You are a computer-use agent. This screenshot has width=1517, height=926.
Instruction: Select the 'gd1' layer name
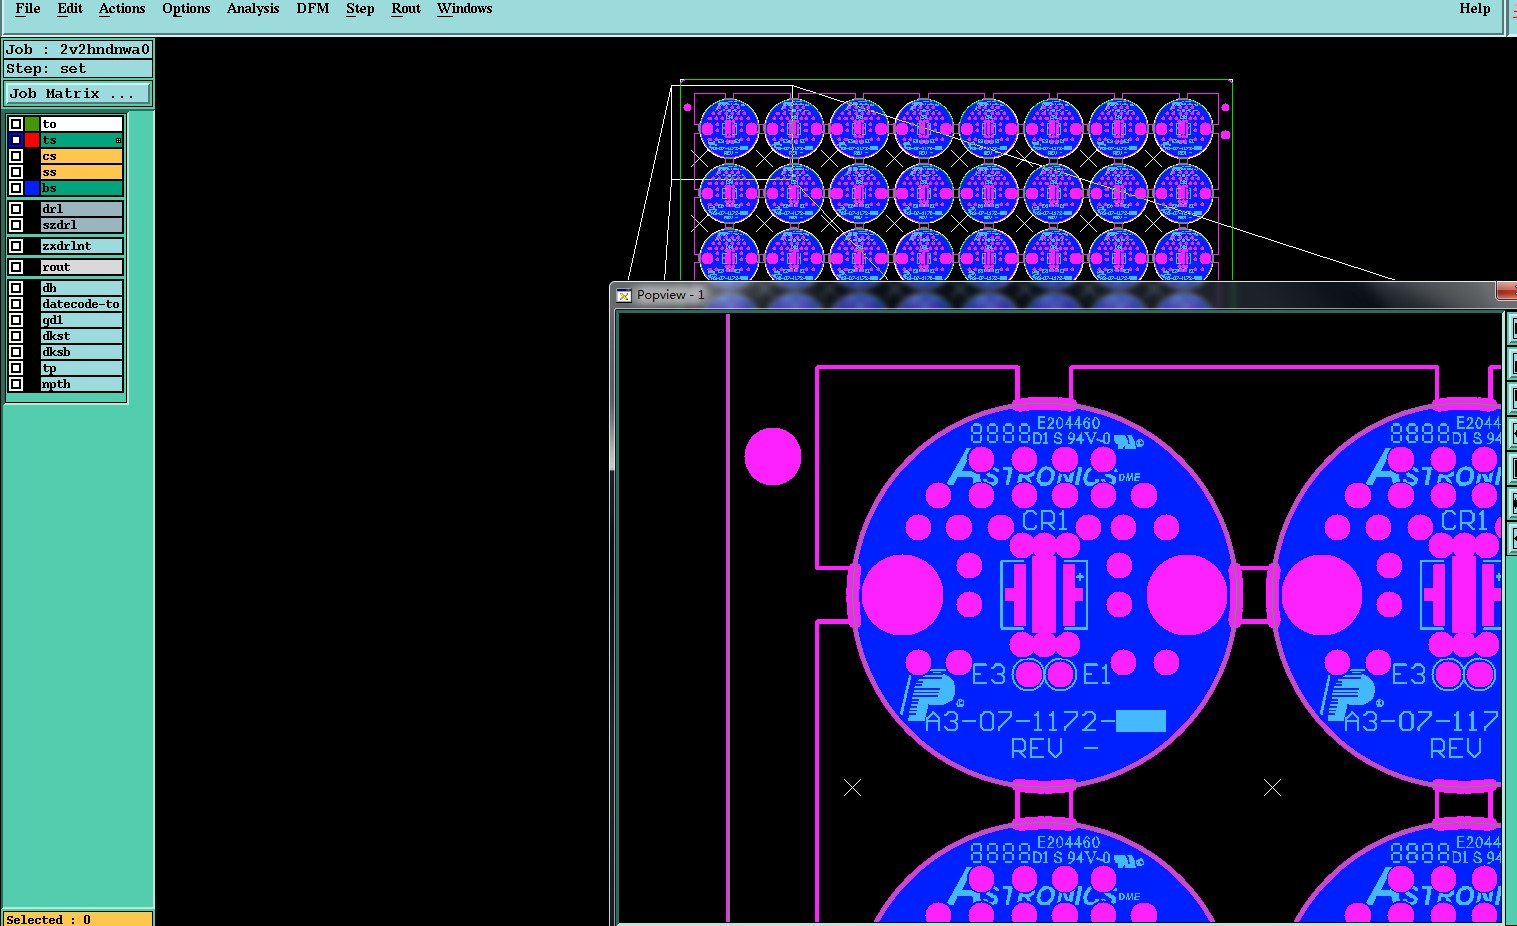(81, 320)
